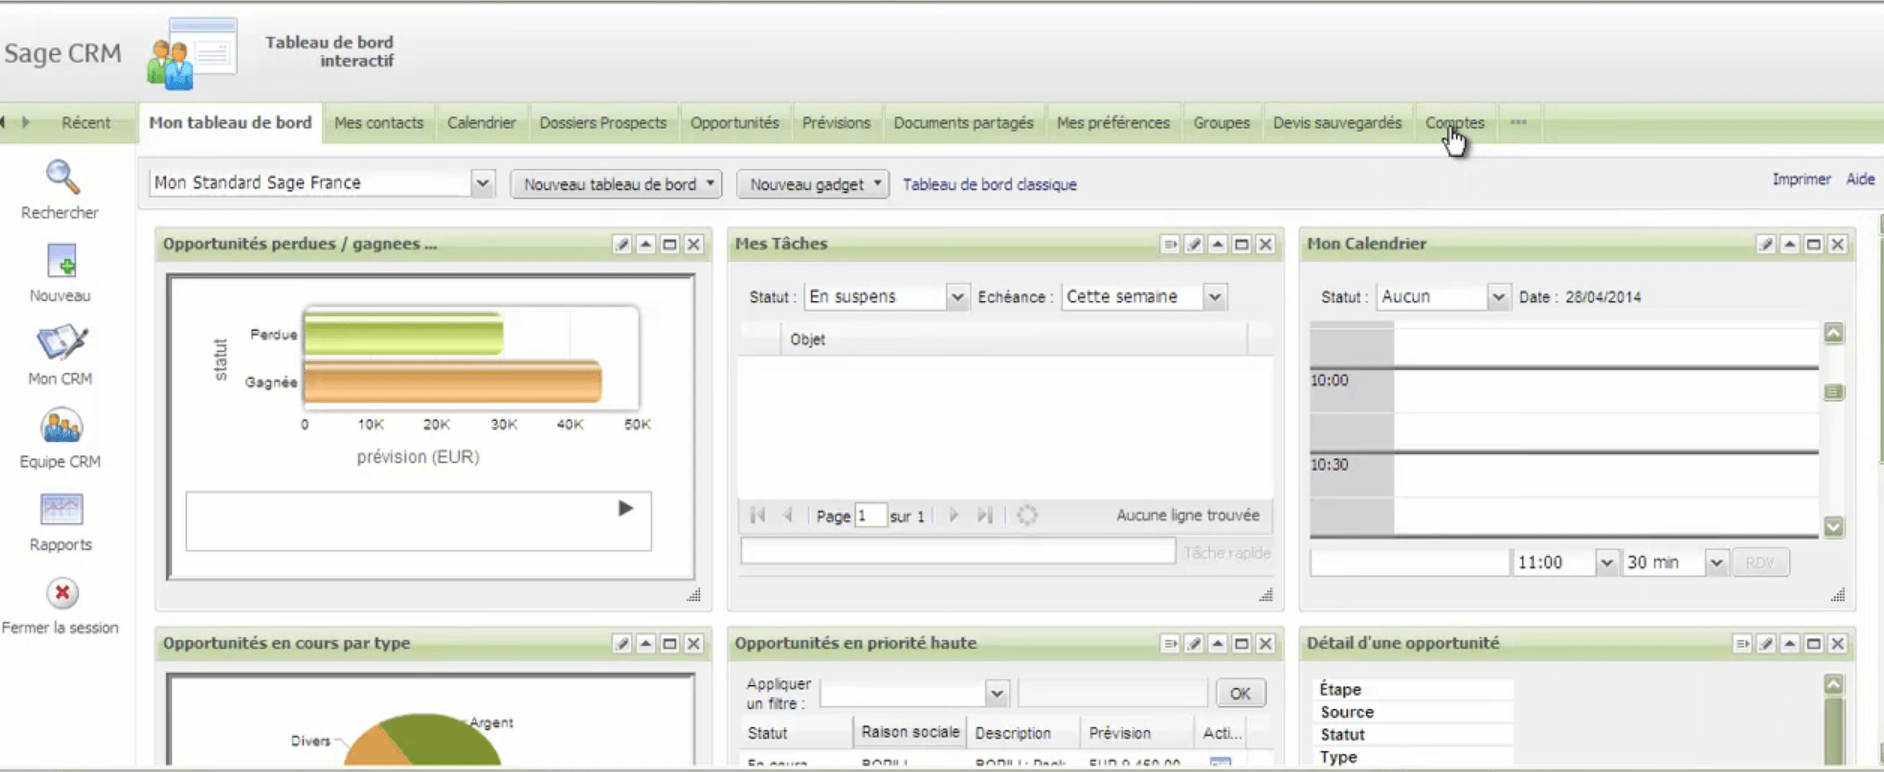This screenshot has height=772, width=1884.
Task: Edit the Opportunités perdues / gagnees gadget
Action: [x=622, y=244]
